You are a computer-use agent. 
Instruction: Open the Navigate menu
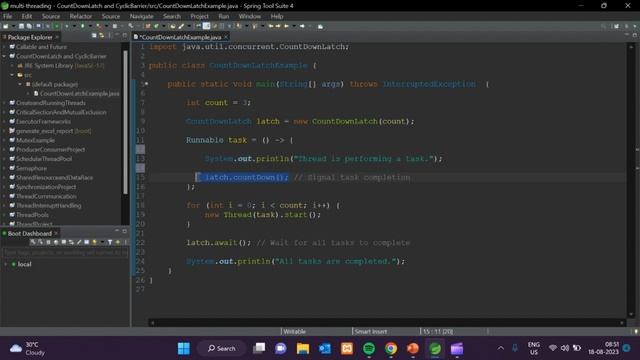coord(142,16)
